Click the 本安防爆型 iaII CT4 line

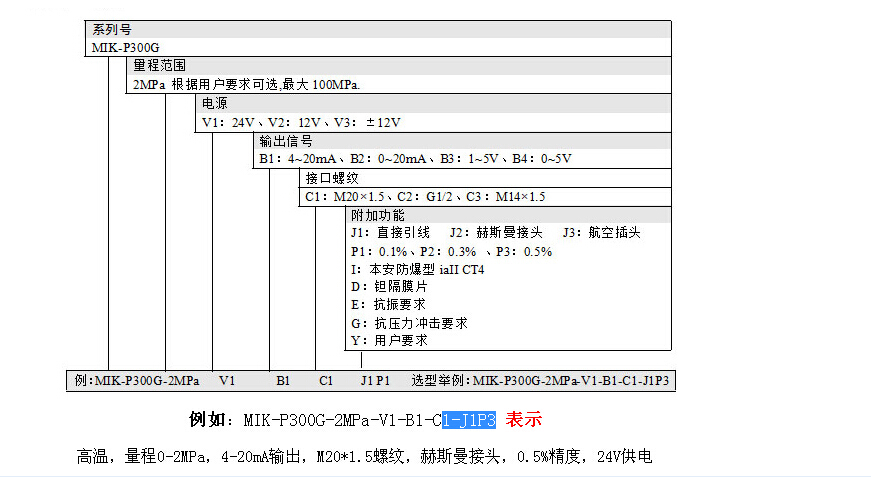(x=417, y=269)
